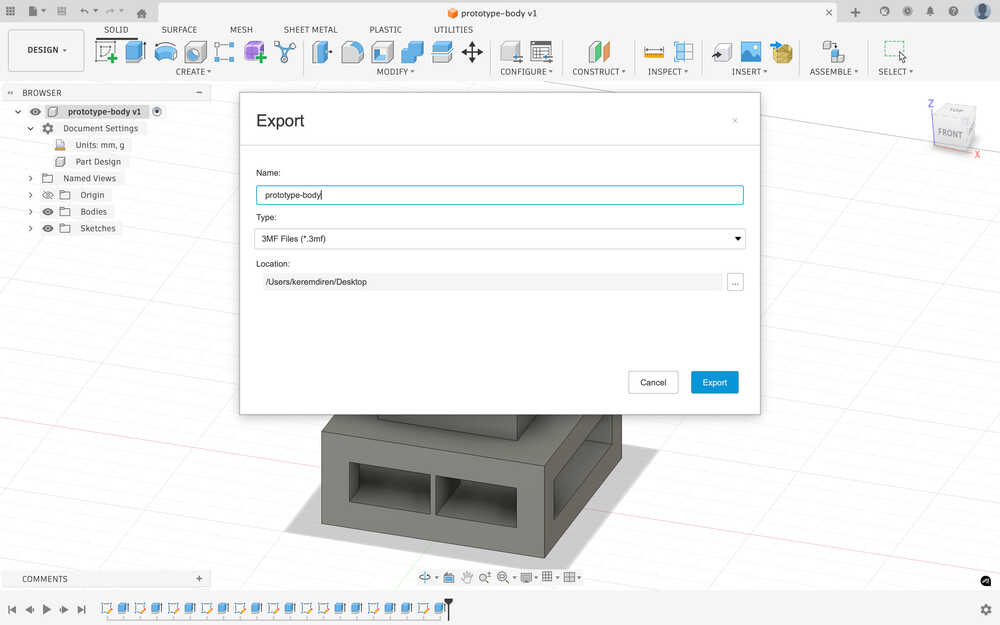Click the Offset Plane construct icon

[x=599, y=52]
